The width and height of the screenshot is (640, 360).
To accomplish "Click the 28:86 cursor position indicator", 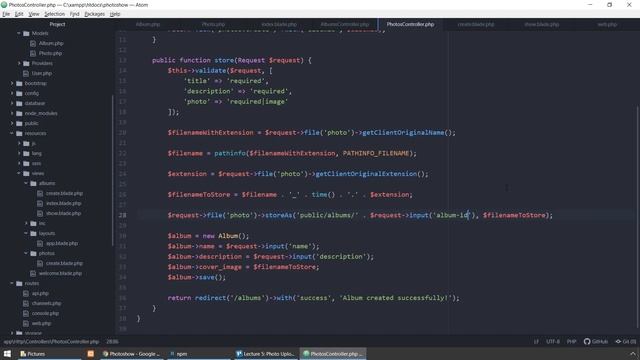I will coord(112,342).
